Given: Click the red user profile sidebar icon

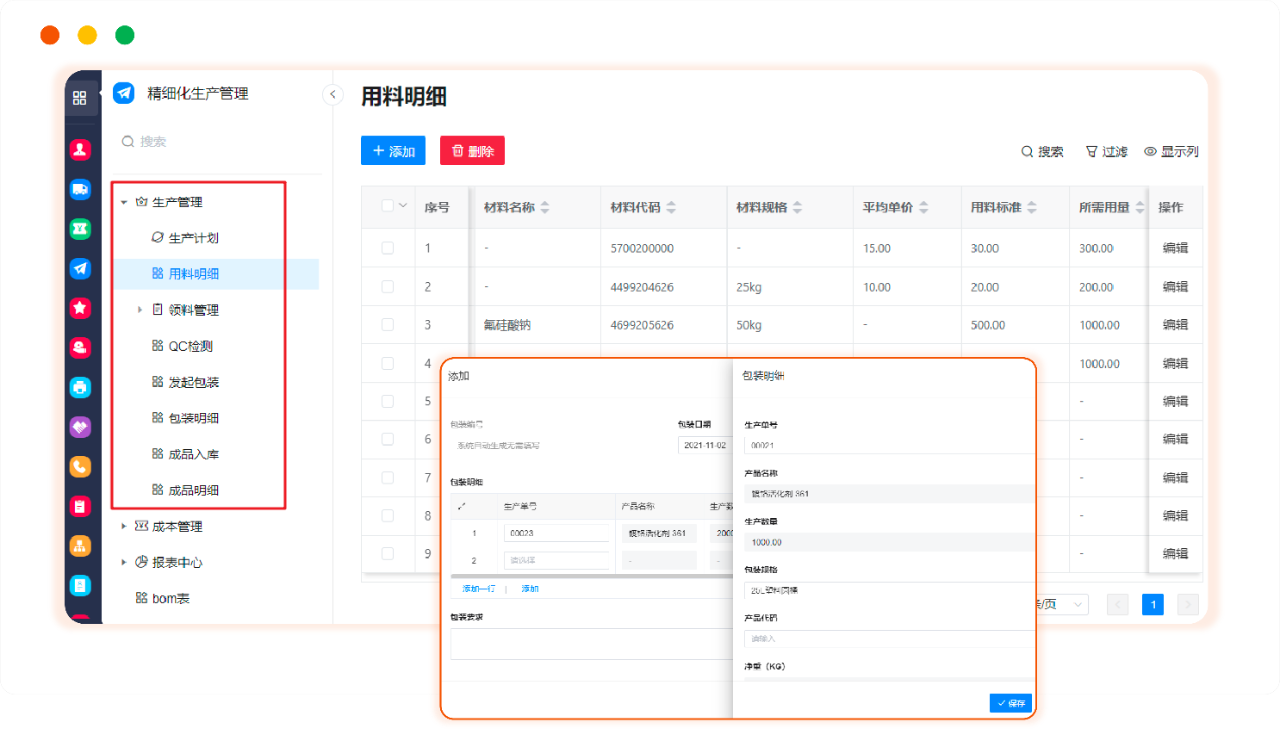Looking at the screenshot, I should pos(80,150).
